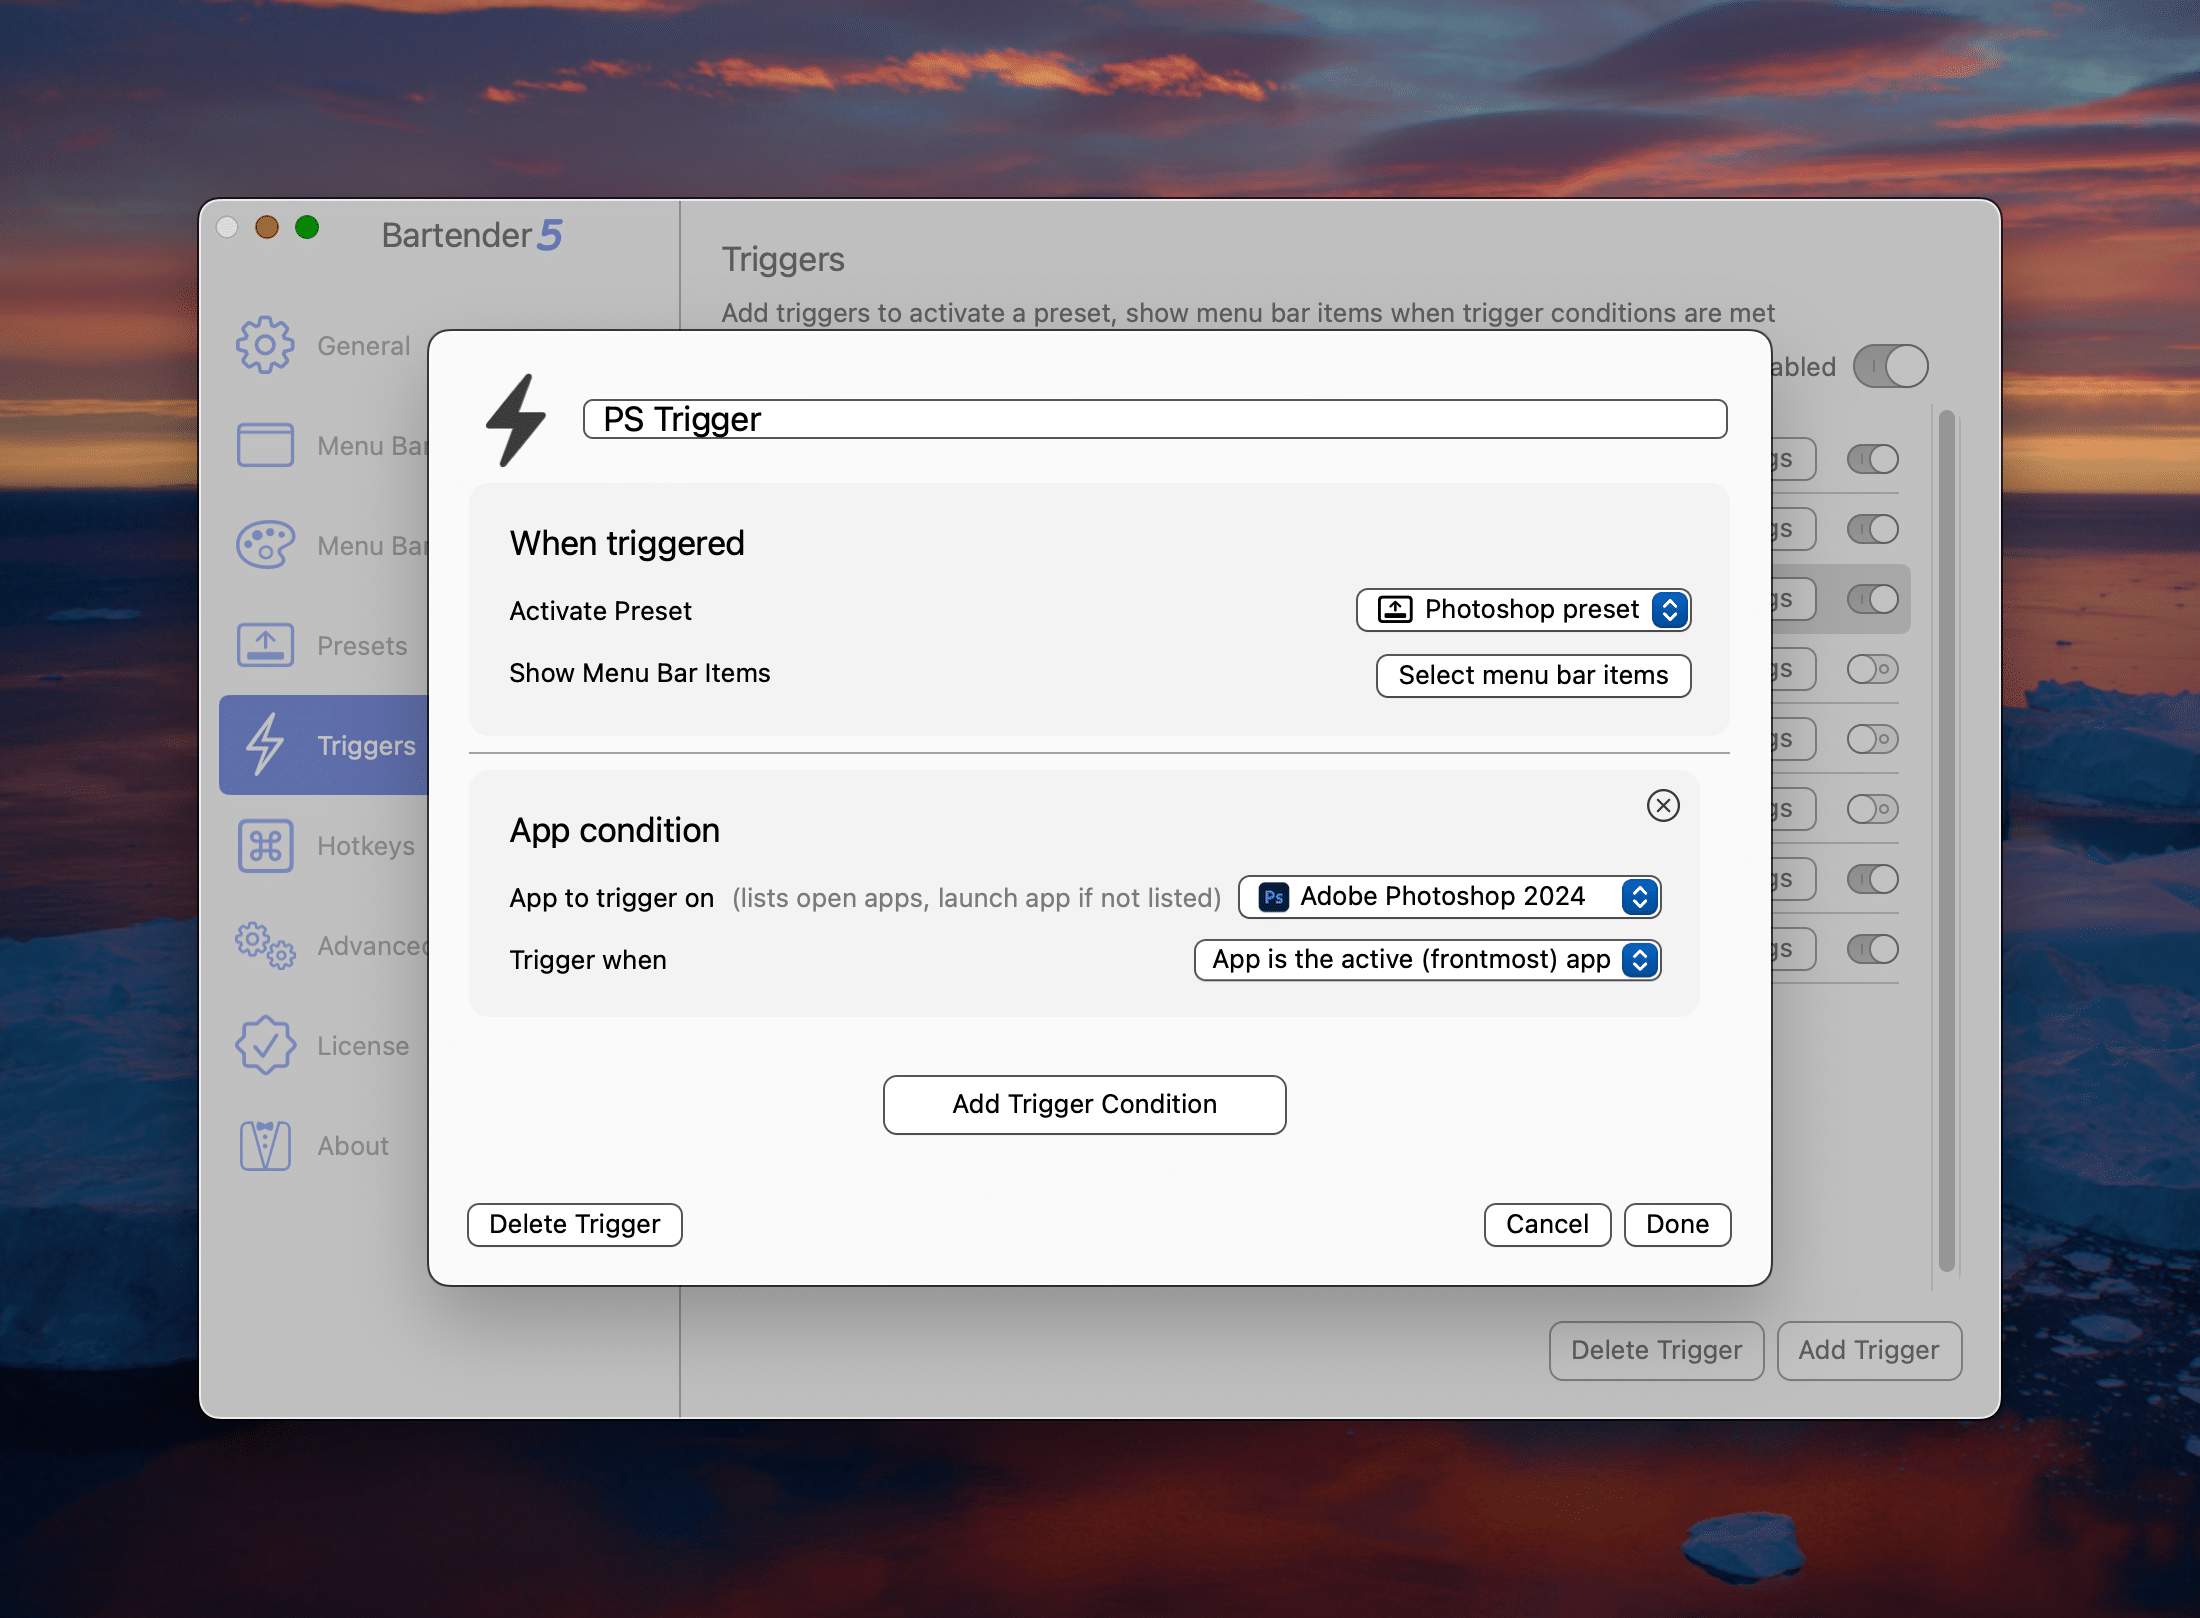Click Add Trigger Condition button
2200x1618 pixels.
pos(1084,1104)
